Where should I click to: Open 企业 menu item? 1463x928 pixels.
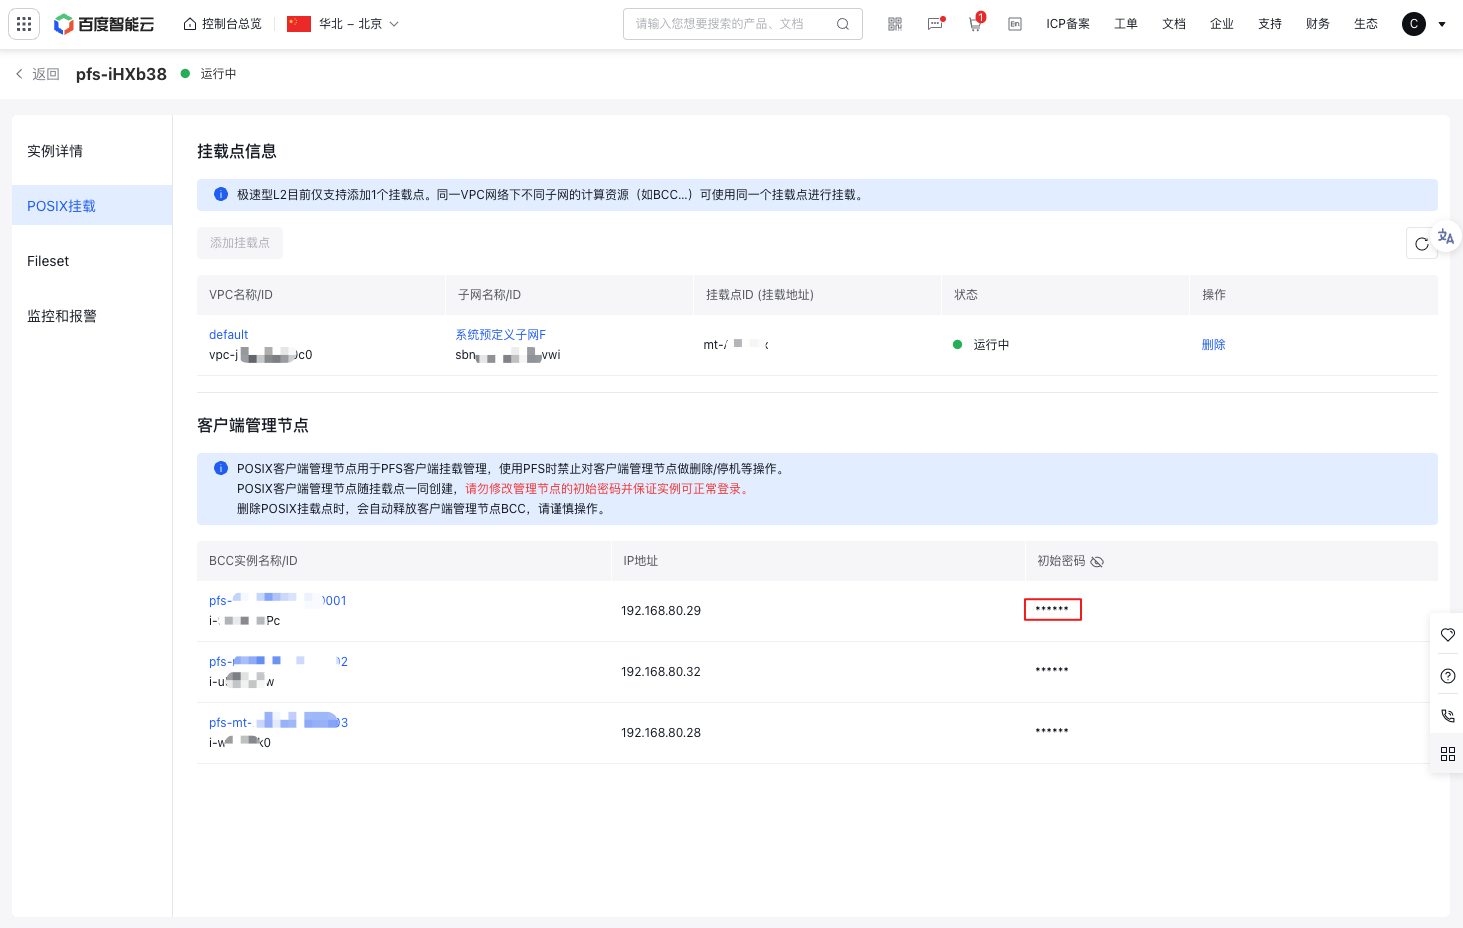[x=1222, y=24]
